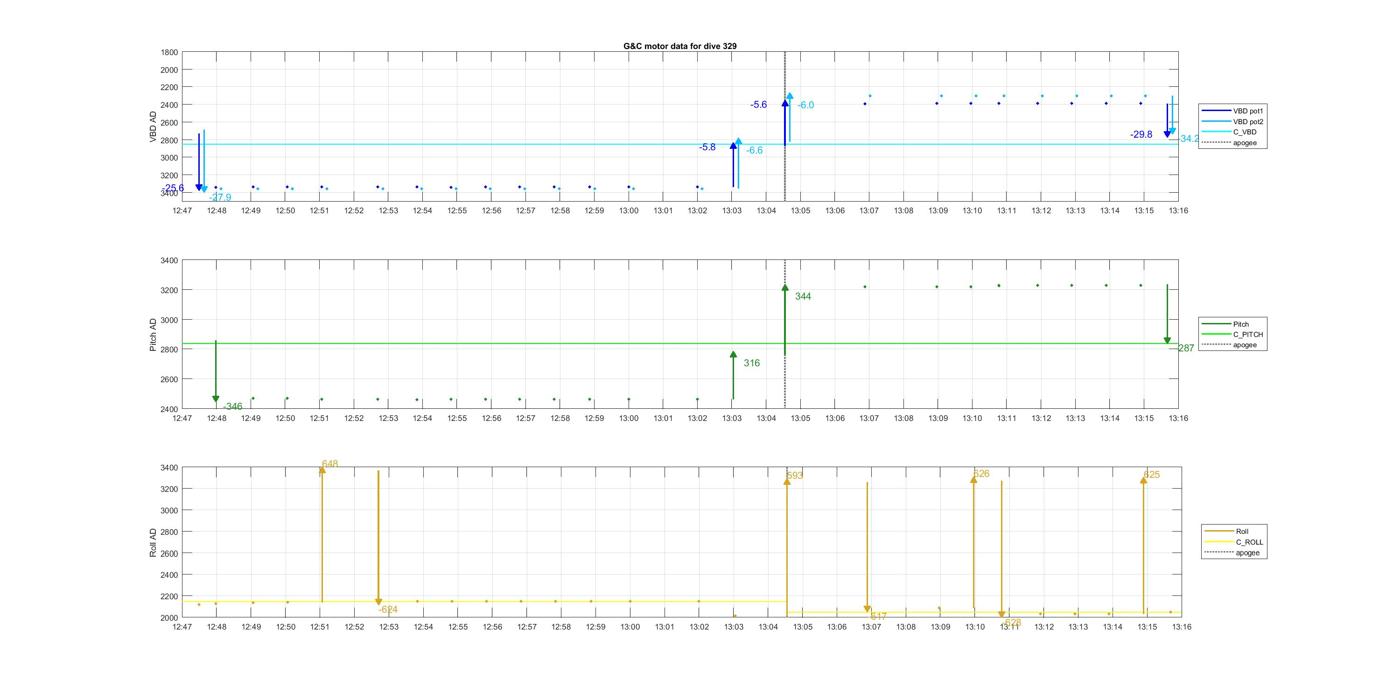Click the green arrowhead next to pitch 316
Viewport: 1400px width, 693px height.
pos(733,355)
